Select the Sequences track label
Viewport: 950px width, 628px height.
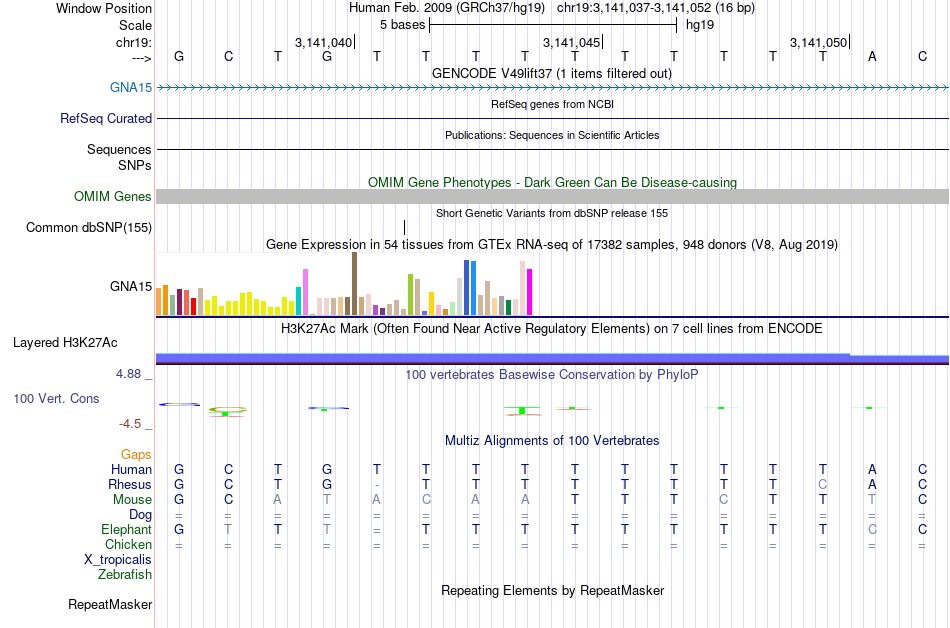tap(119, 149)
